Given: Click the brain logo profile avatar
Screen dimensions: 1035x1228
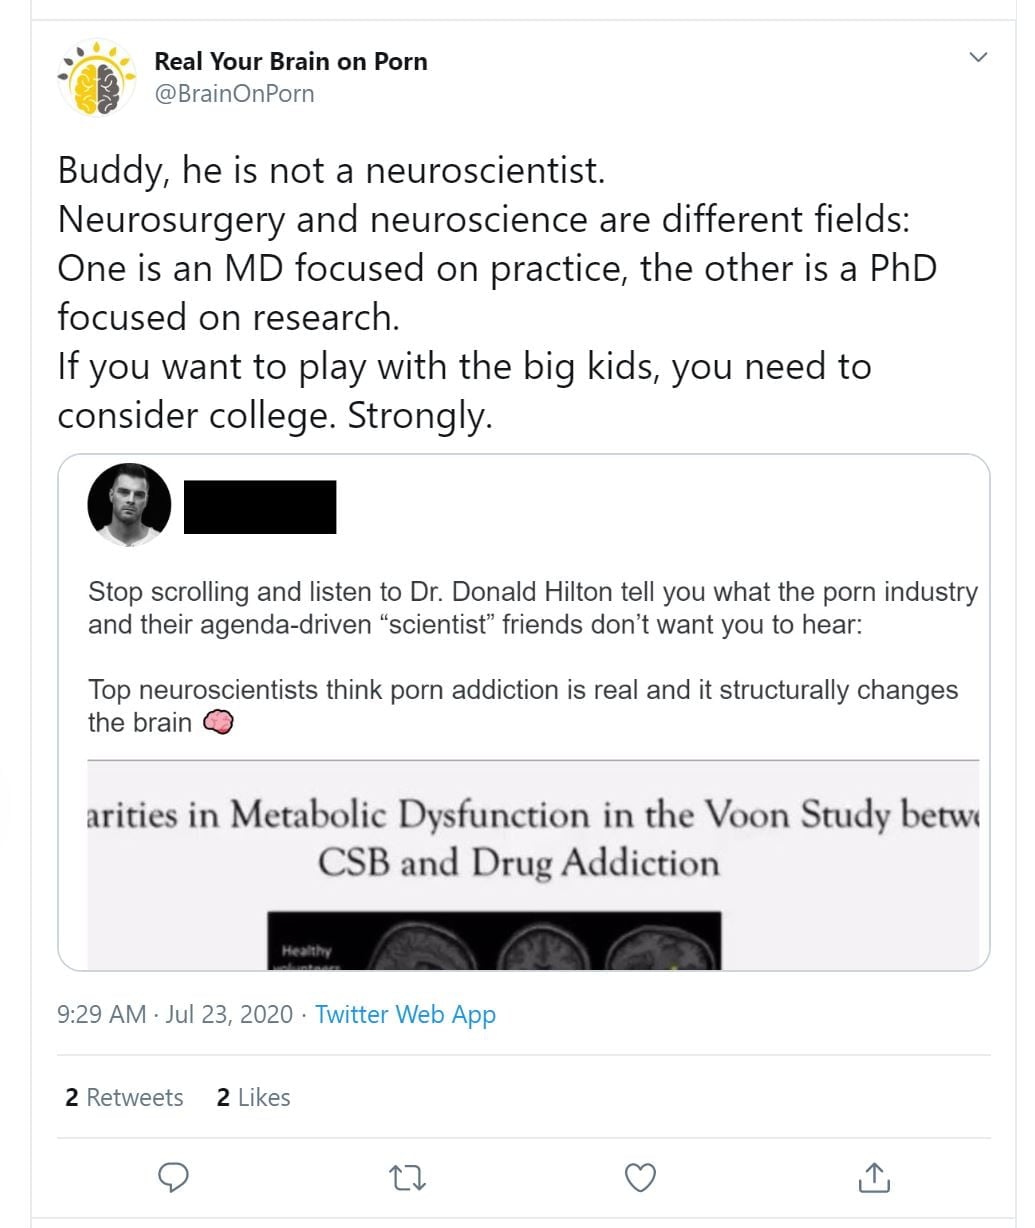Looking at the screenshot, I should 96,78.
